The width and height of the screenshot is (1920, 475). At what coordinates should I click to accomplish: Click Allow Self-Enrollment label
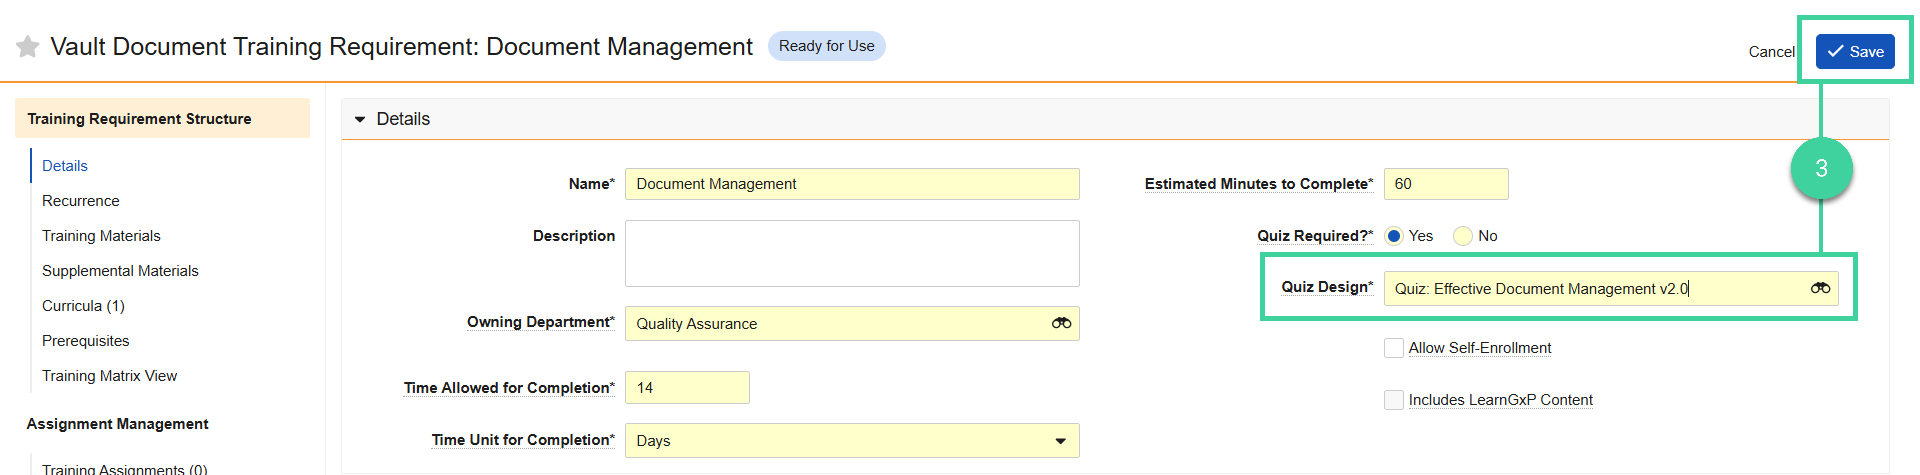(1480, 348)
